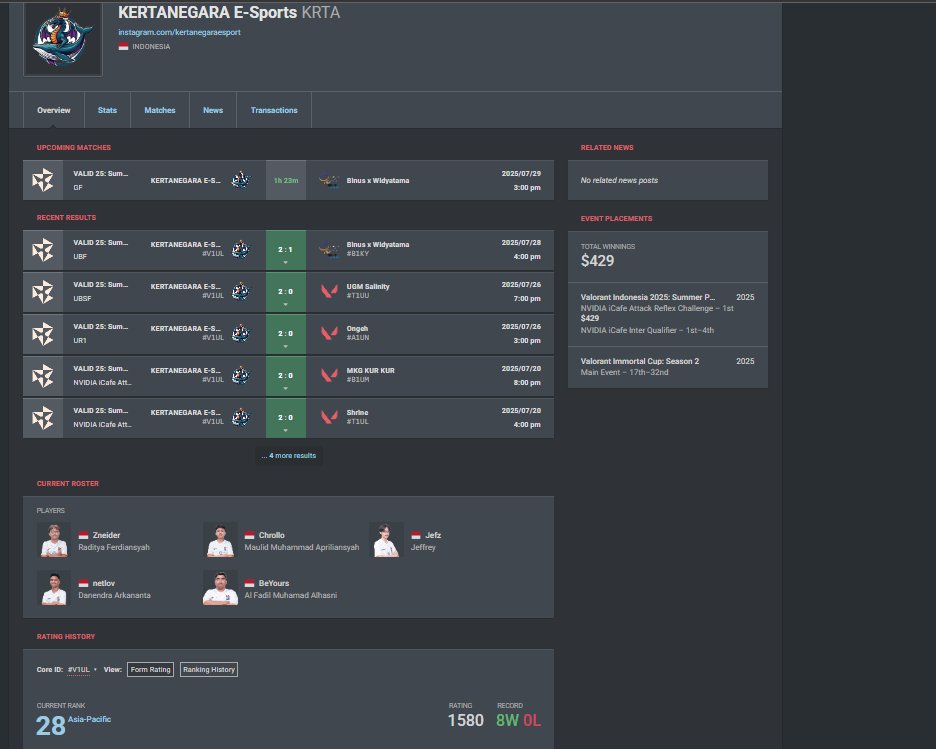Click the Asia-Pacific rank region link
936x749 pixels.
pos(90,719)
